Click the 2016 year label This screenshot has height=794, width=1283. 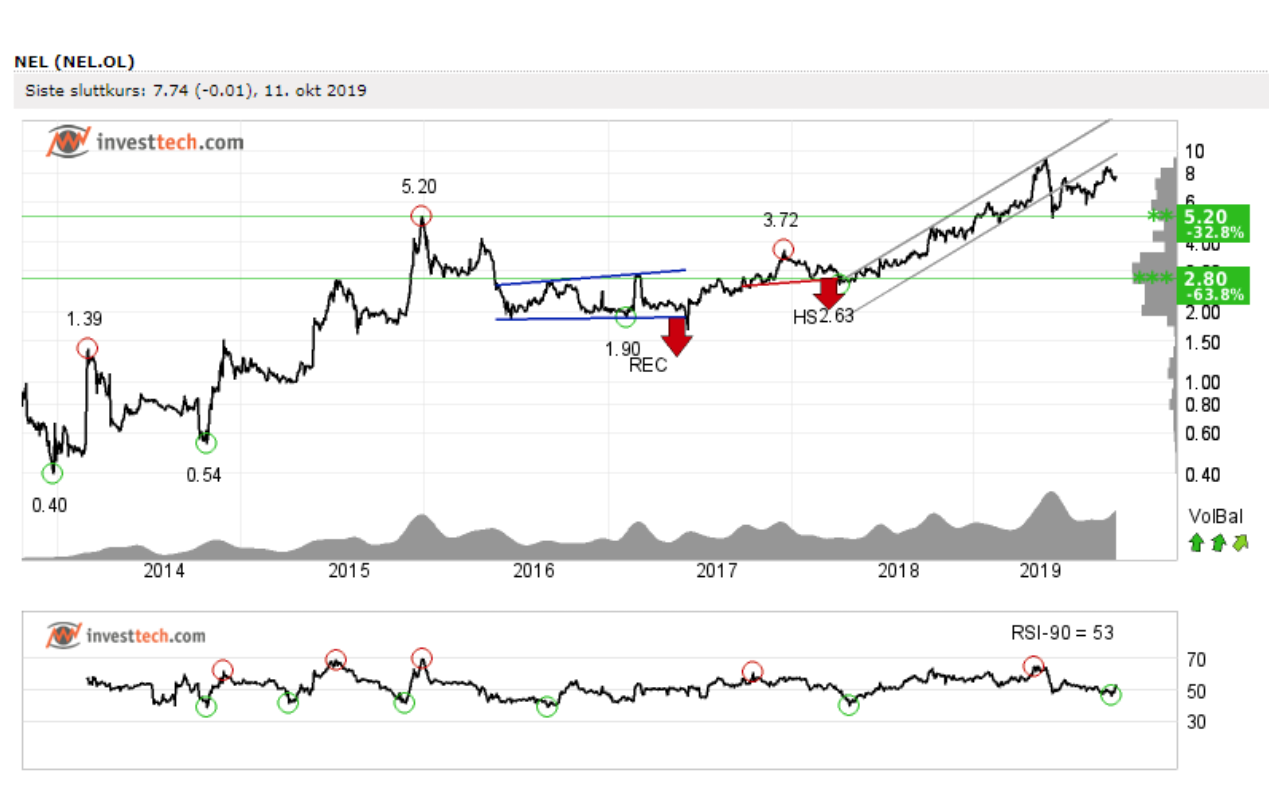(x=533, y=571)
